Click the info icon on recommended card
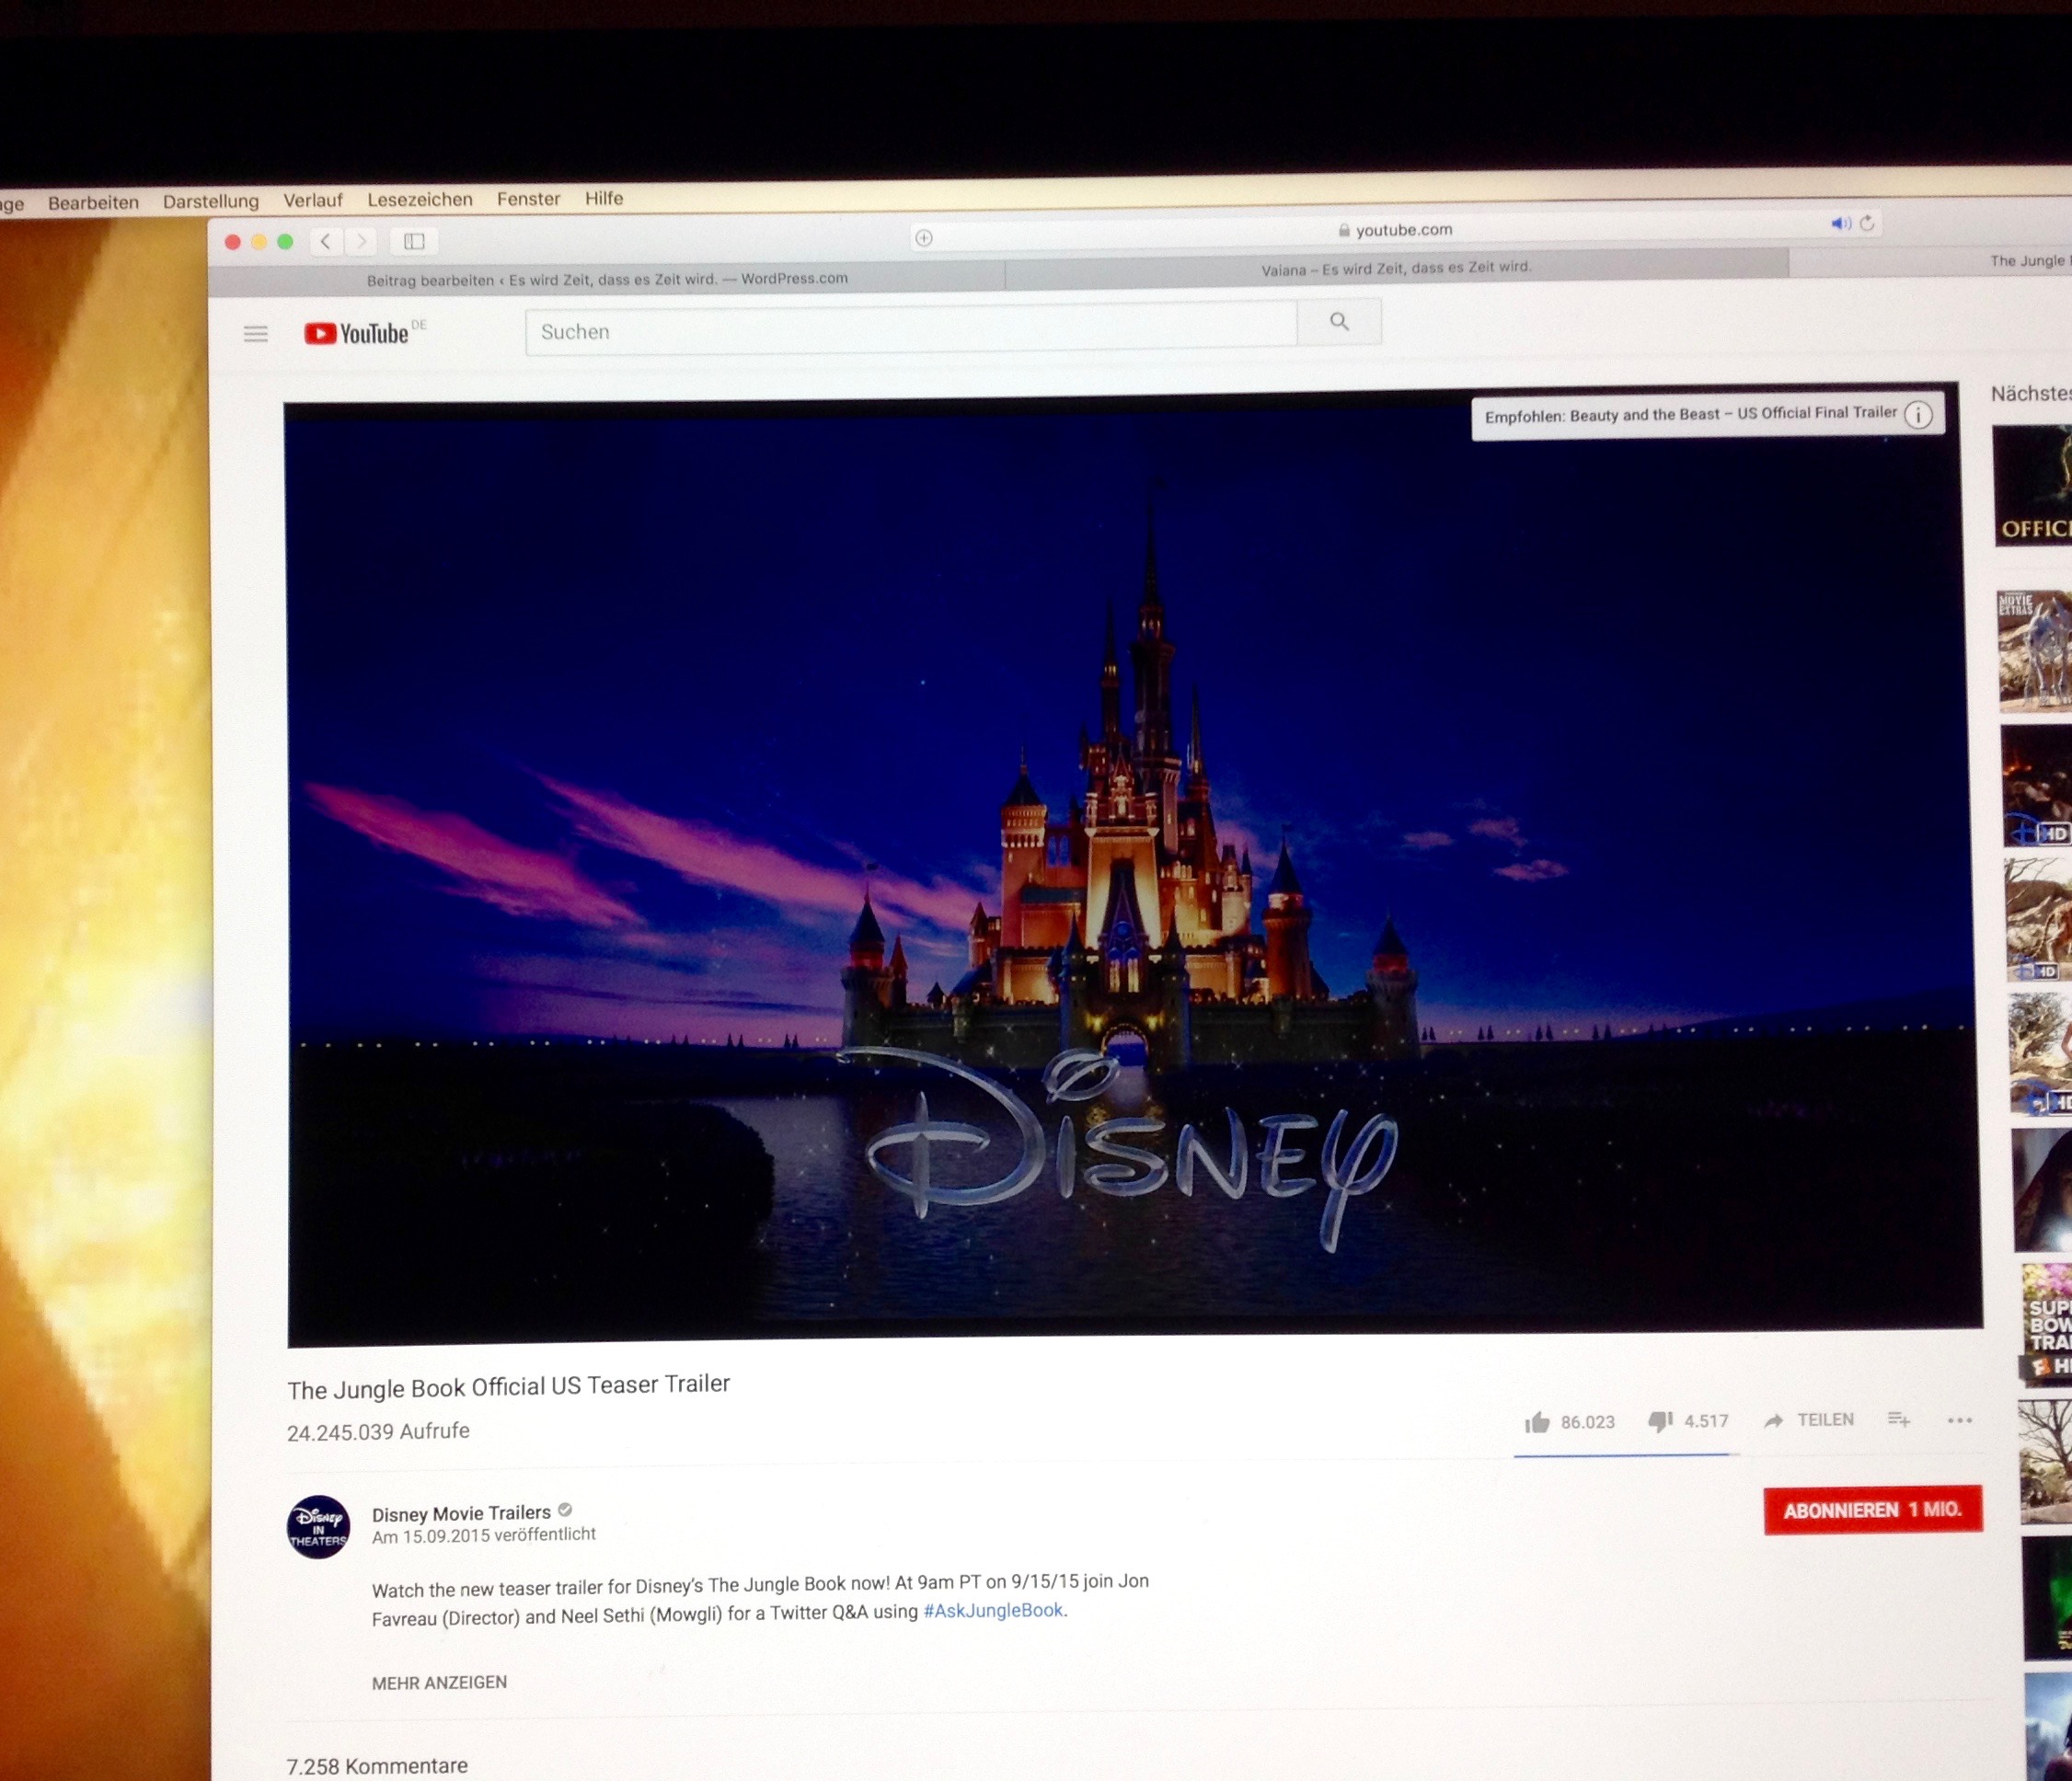Viewport: 2072px width, 1781px height. click(x=1918, y=415)
